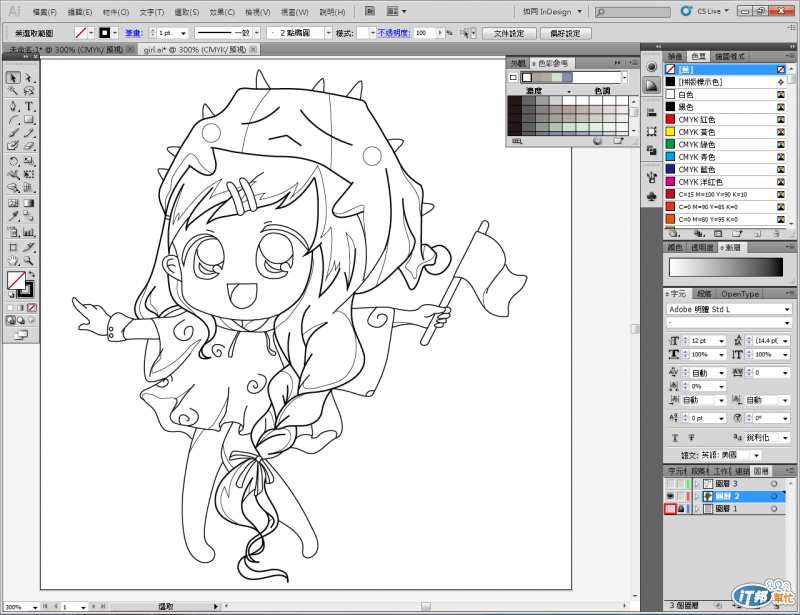Select the Pen tool
Image resolution: width=800 pixels, height=615 pixels.
click(x=13, y=106)
